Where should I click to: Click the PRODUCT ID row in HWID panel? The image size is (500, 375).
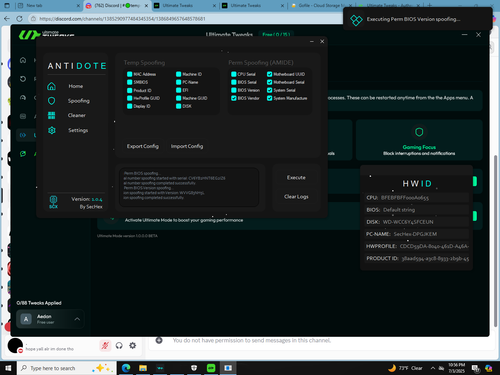click(417, 258)
